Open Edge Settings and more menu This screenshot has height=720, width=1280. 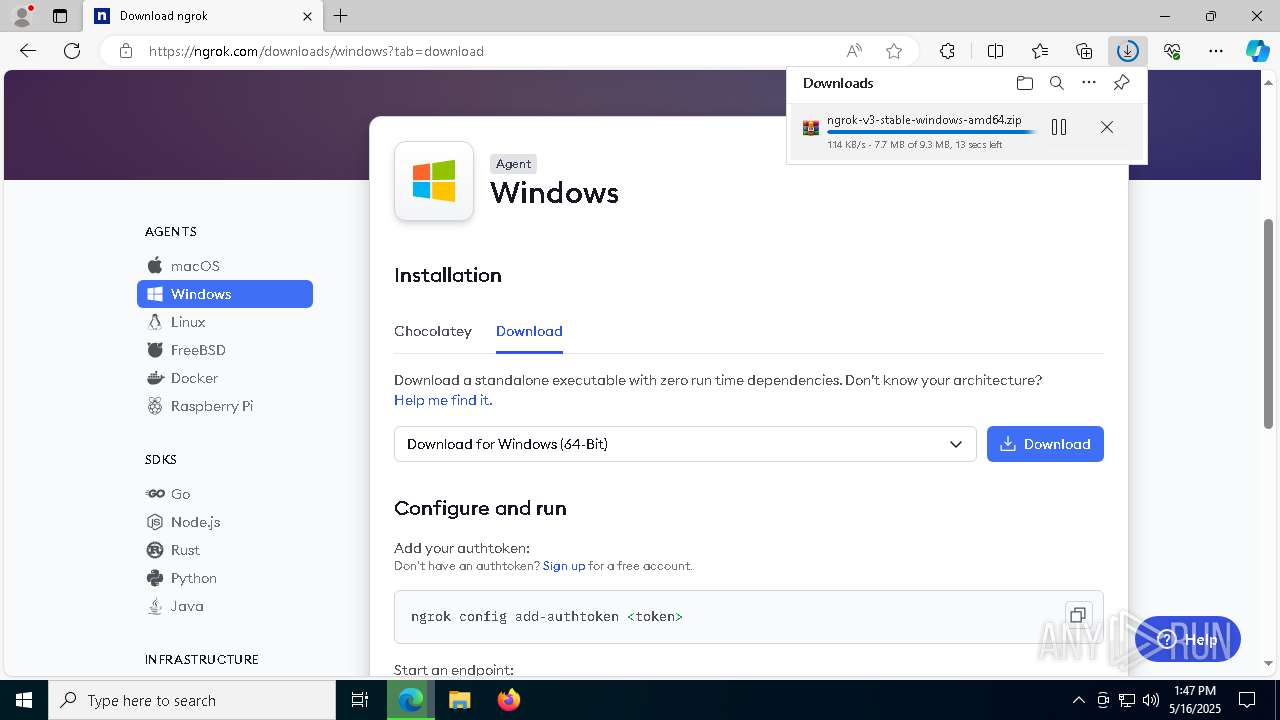(1216, 51)
